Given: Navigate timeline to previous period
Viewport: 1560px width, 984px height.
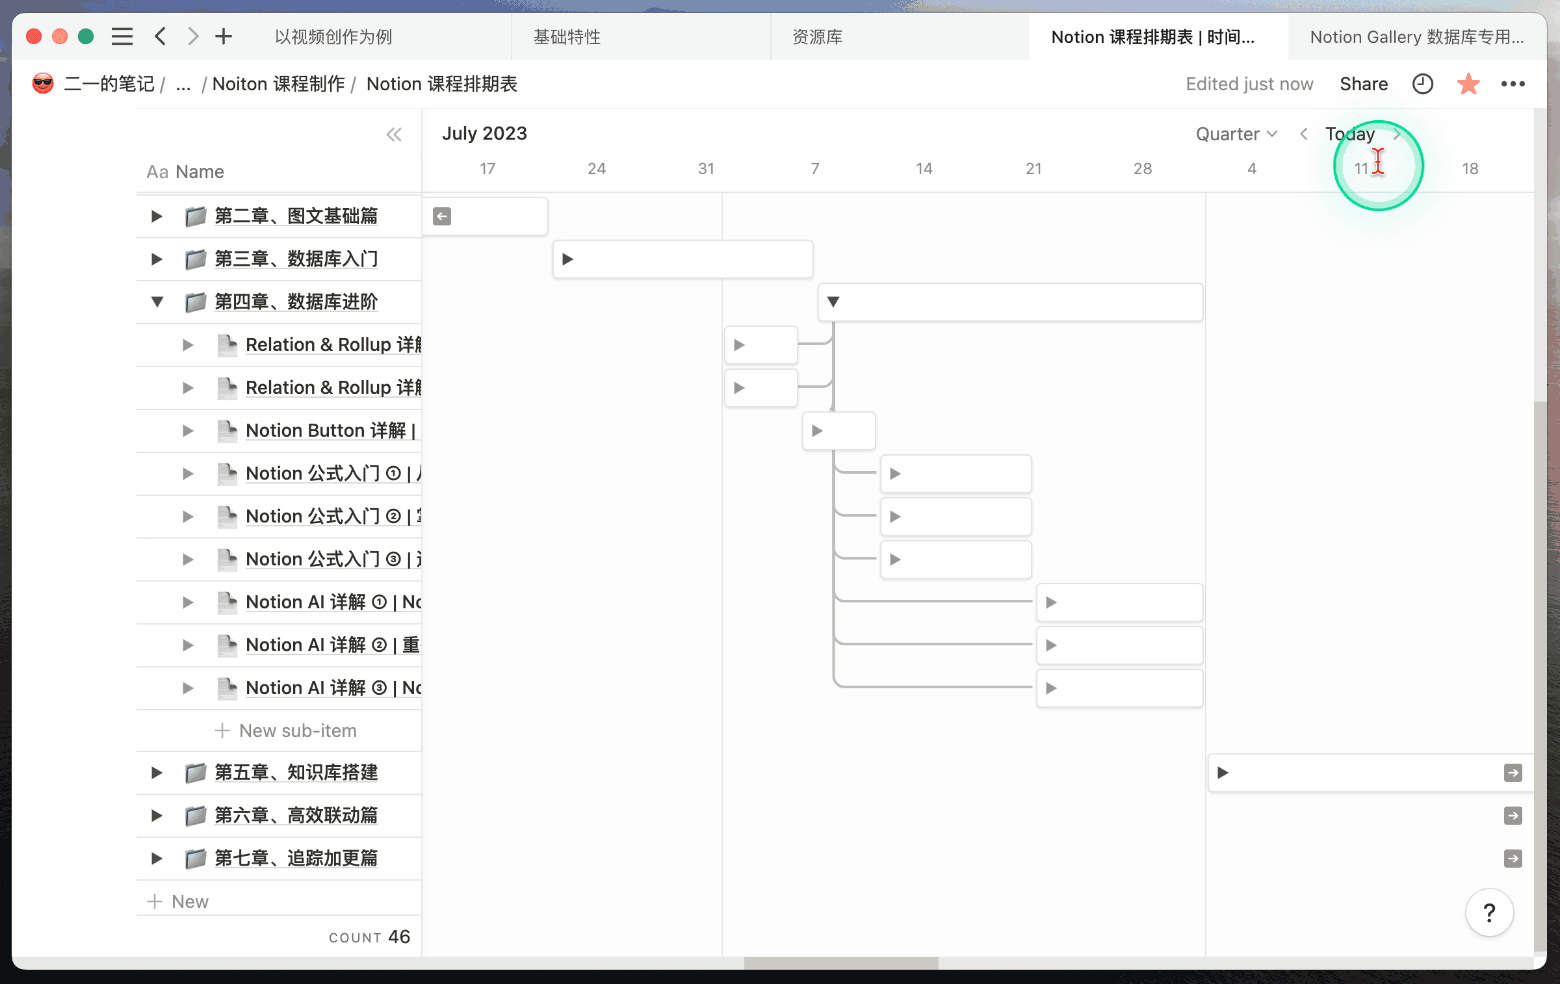Looking at the screenshot, I should (1304, 134).
